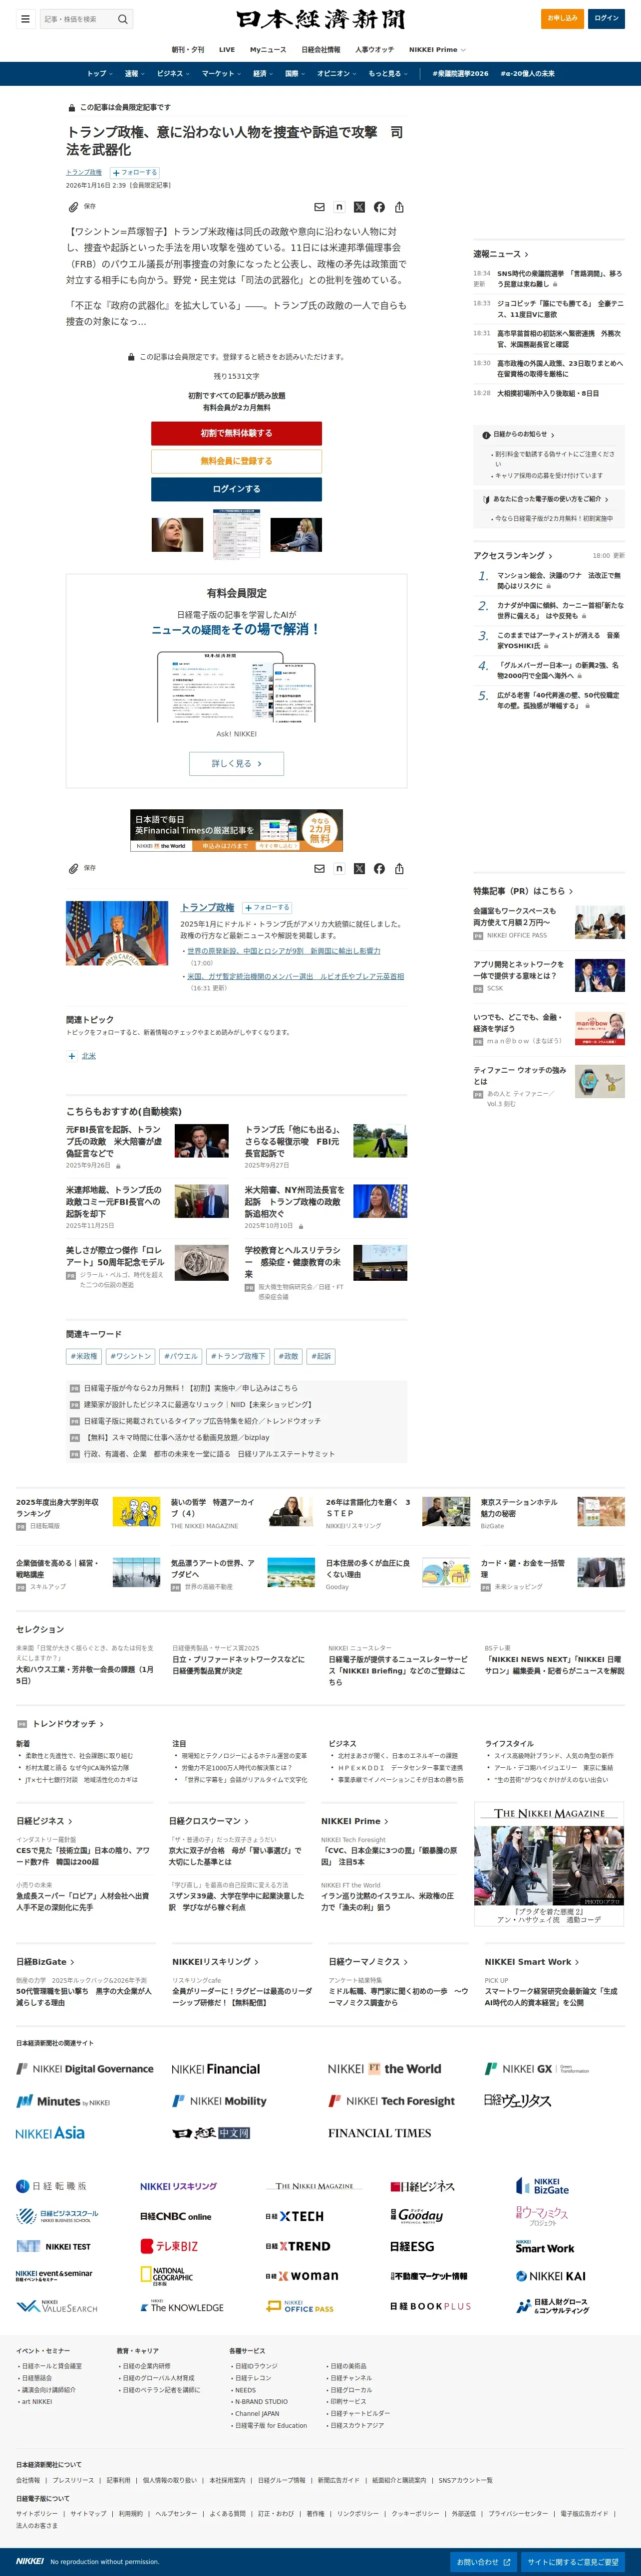Open the hamburger menu icon
The width and height of the screenshot is (641, 2576).
point(25,18)
